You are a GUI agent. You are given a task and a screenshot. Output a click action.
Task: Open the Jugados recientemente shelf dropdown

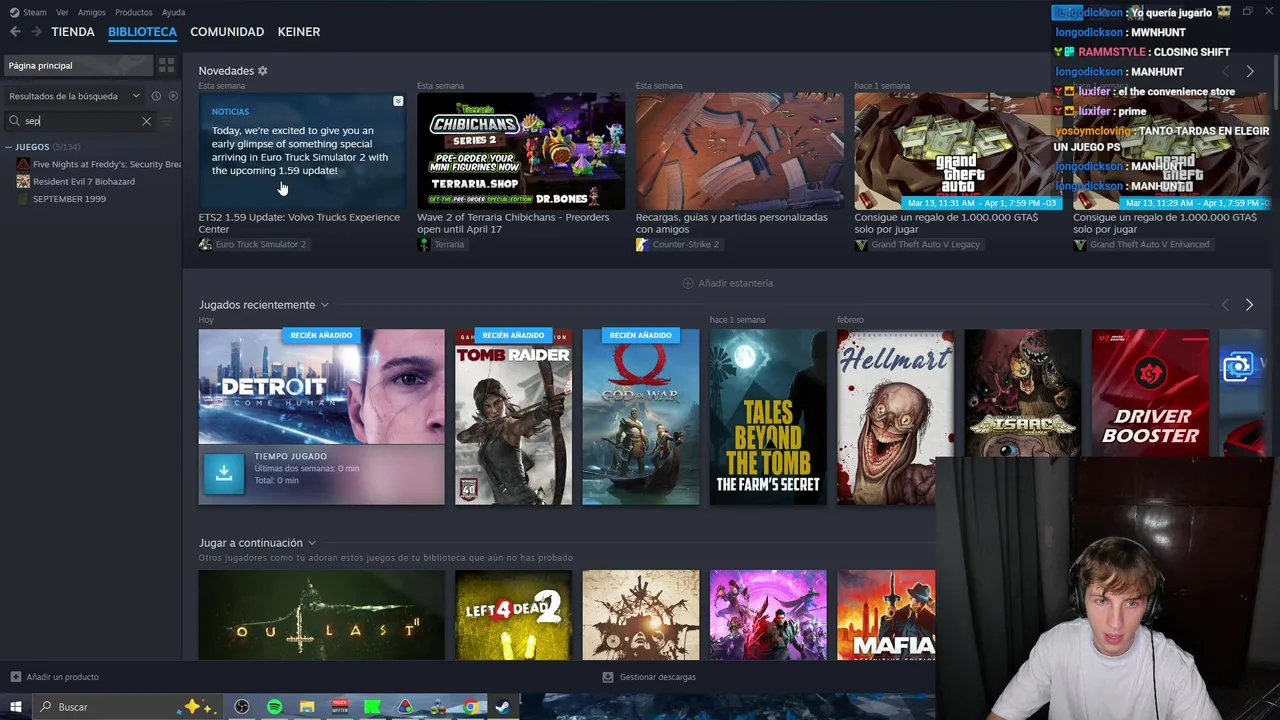pyautogui.click(x=324, y=305)
